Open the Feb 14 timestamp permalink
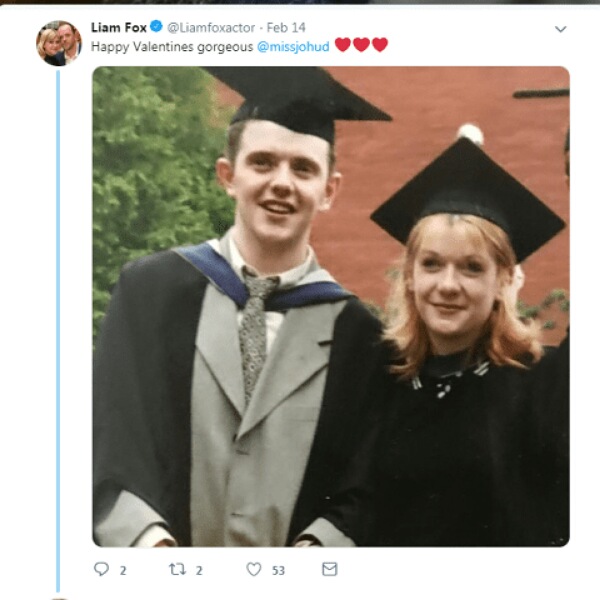 (286, 28)
